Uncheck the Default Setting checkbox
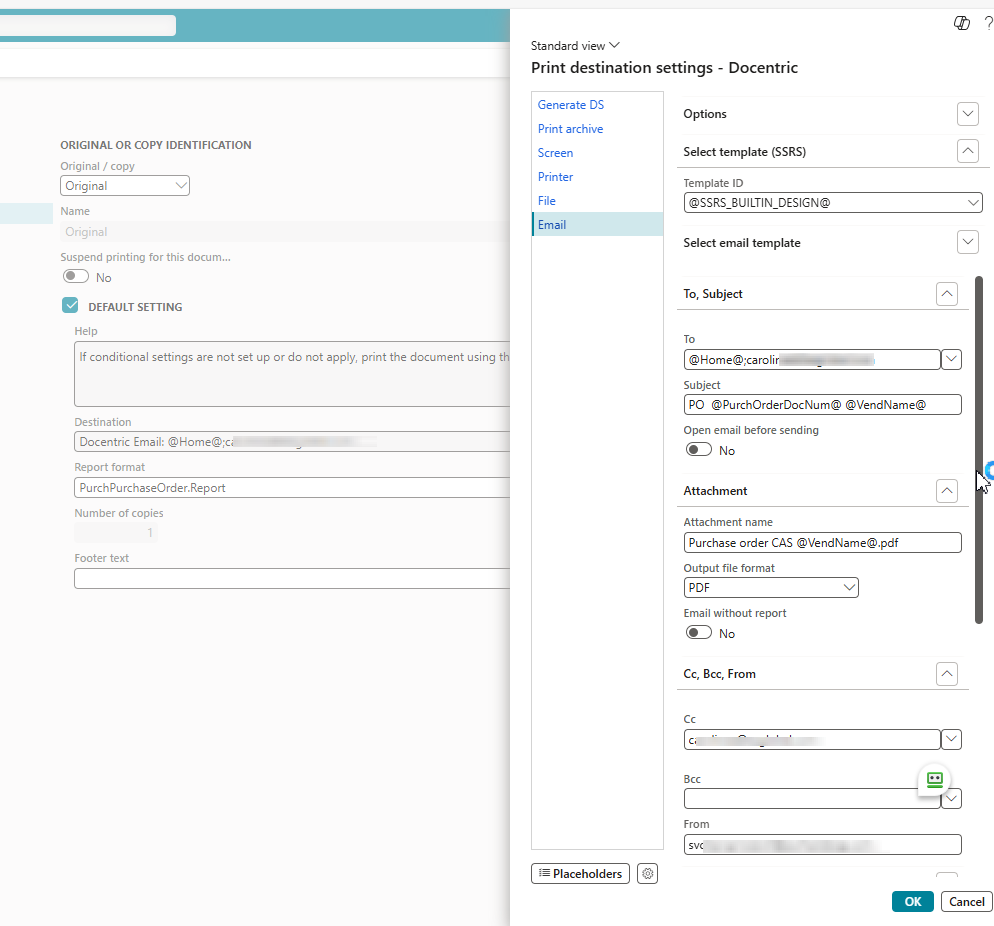This screenshot has width=994, height=926. tap(70, 306)
